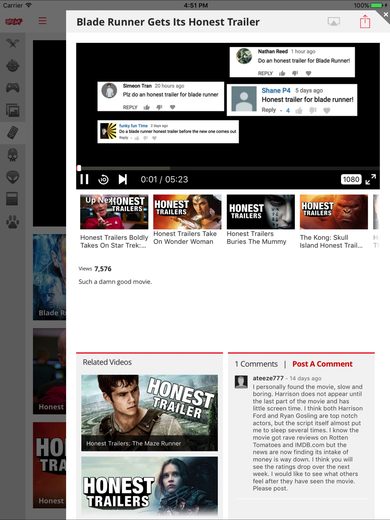
Task: Enter fullscreen mode on the video
Action: (x=370, y=179)
